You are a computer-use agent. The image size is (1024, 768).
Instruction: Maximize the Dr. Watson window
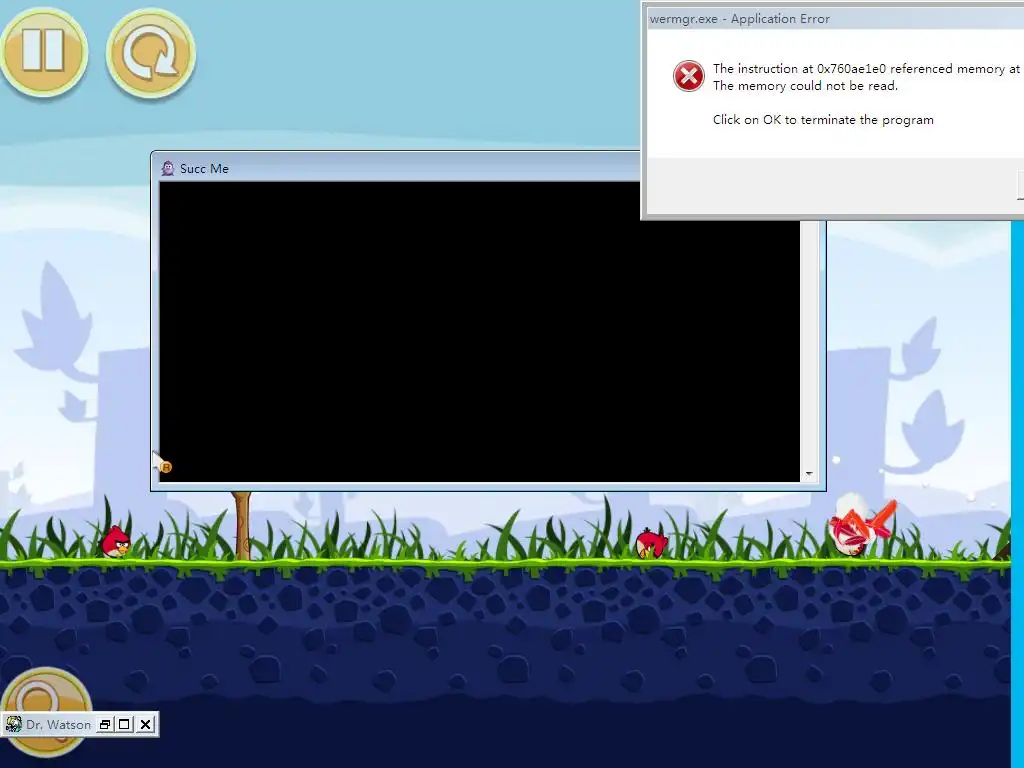[x=124, y=724]
